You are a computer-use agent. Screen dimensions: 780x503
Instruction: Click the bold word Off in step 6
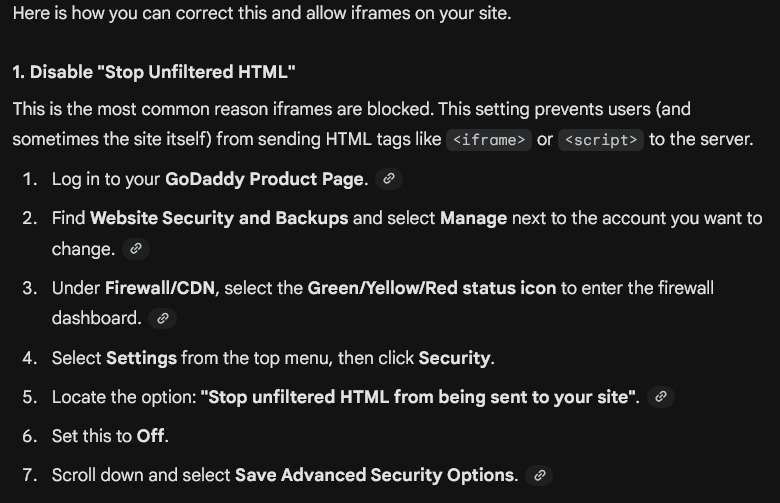[x=152, y=436]
